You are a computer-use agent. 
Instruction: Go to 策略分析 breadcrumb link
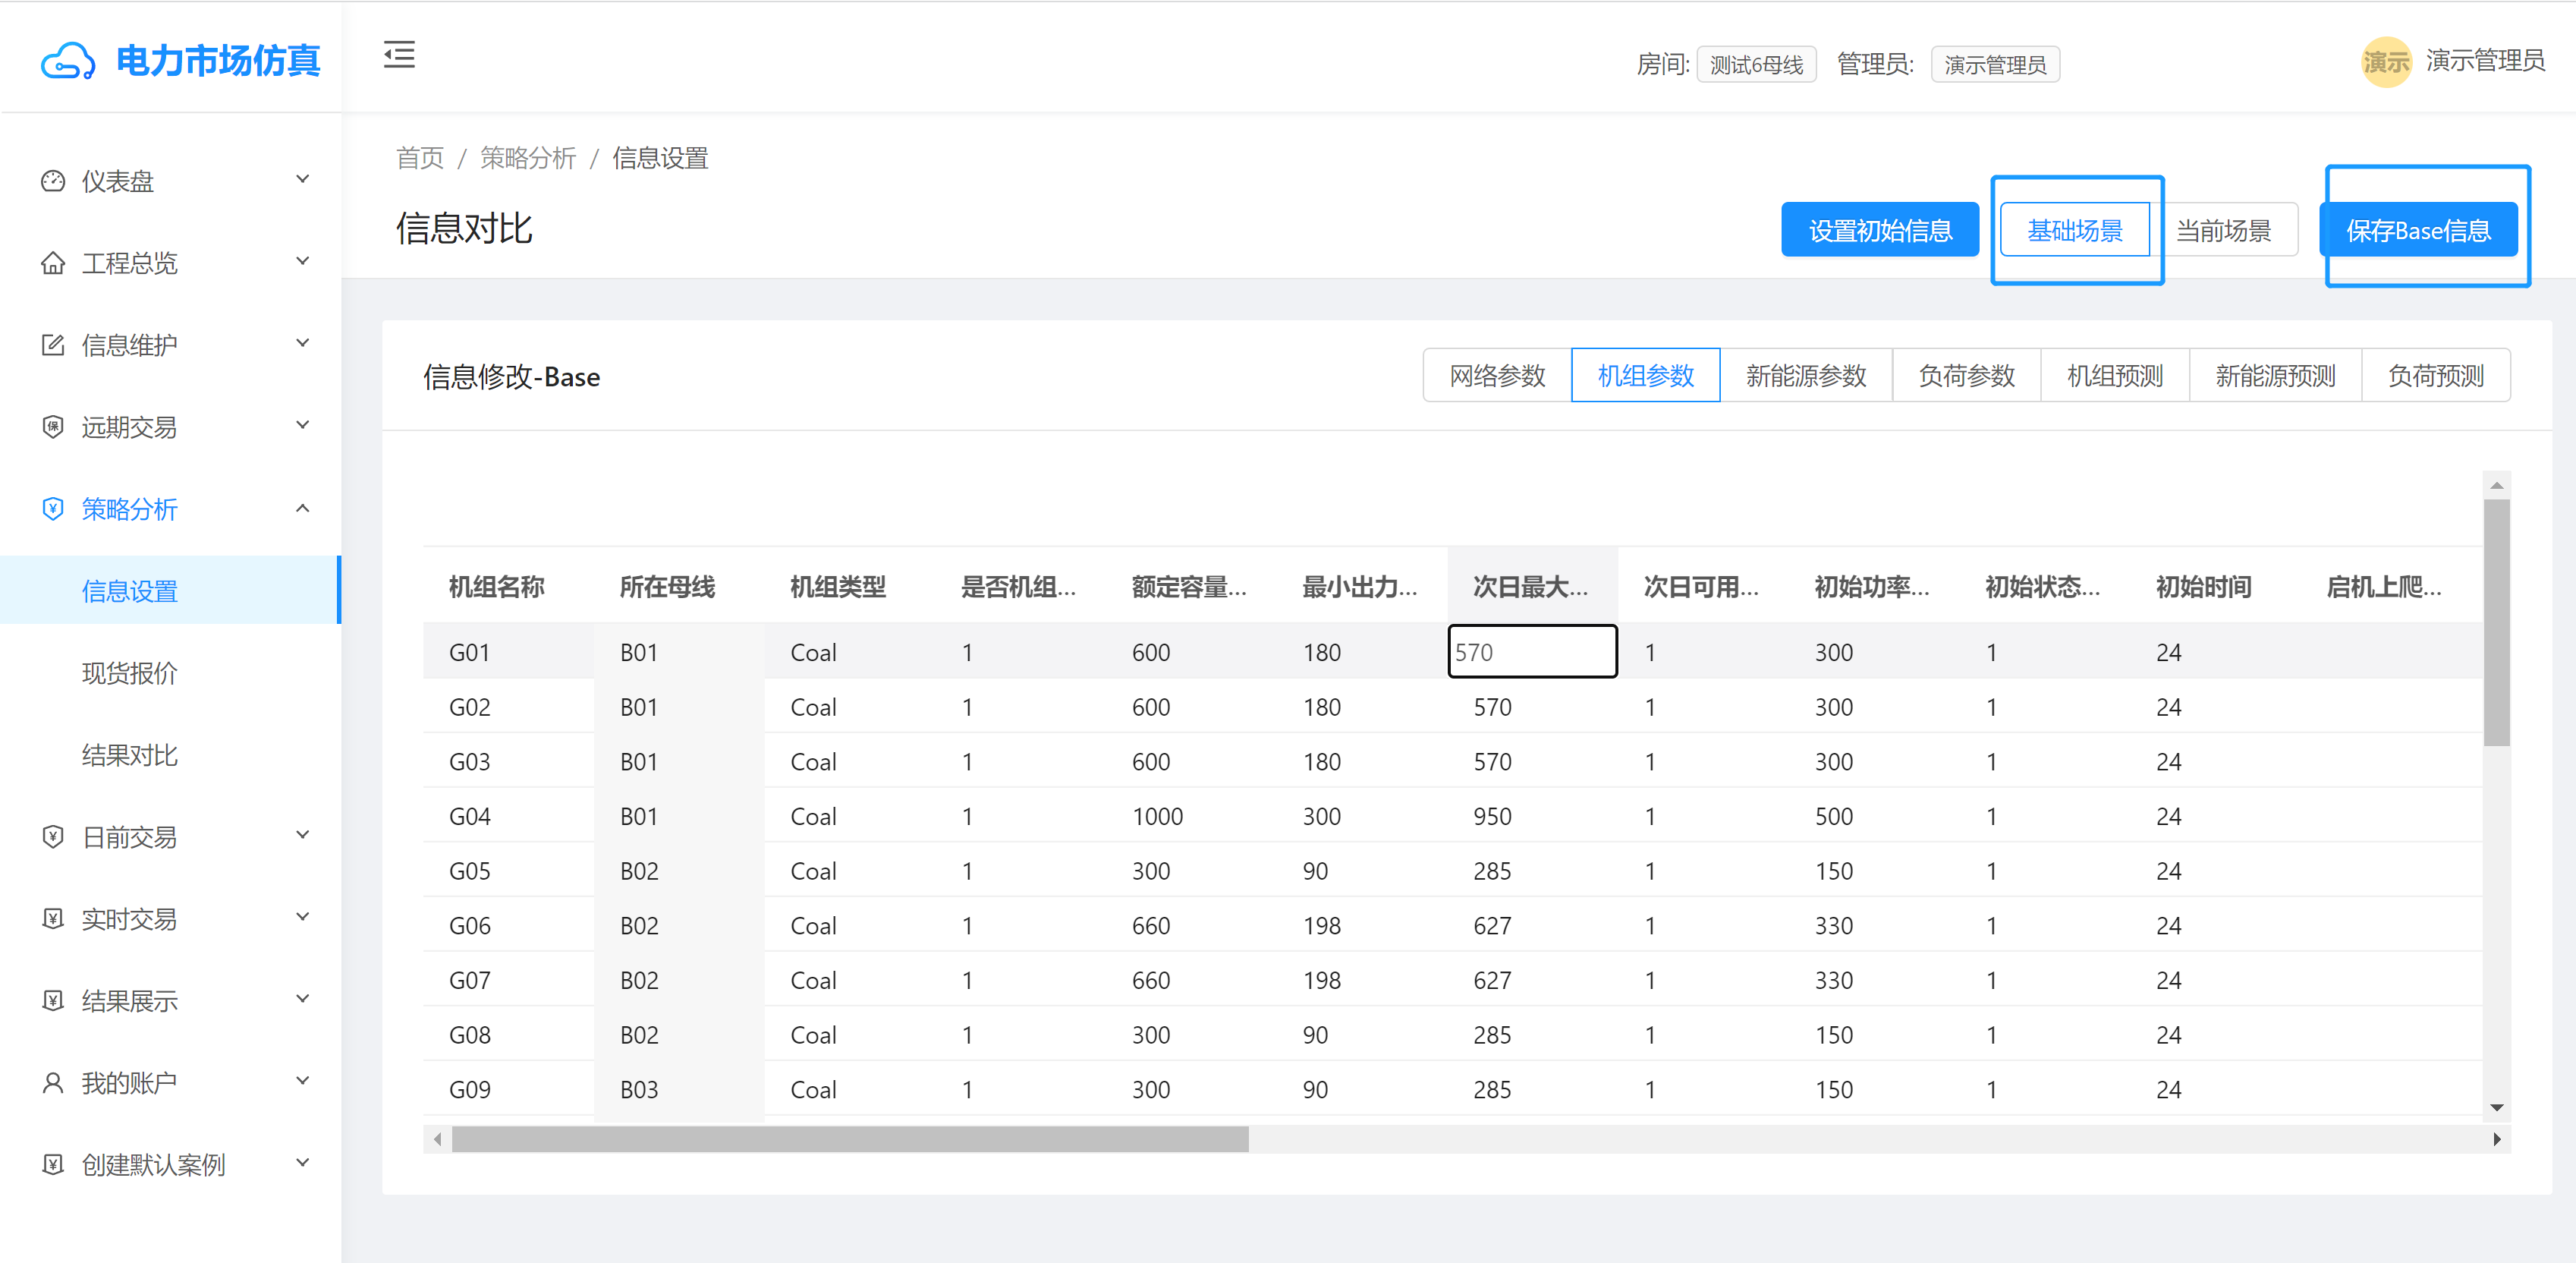coord(528,158)
